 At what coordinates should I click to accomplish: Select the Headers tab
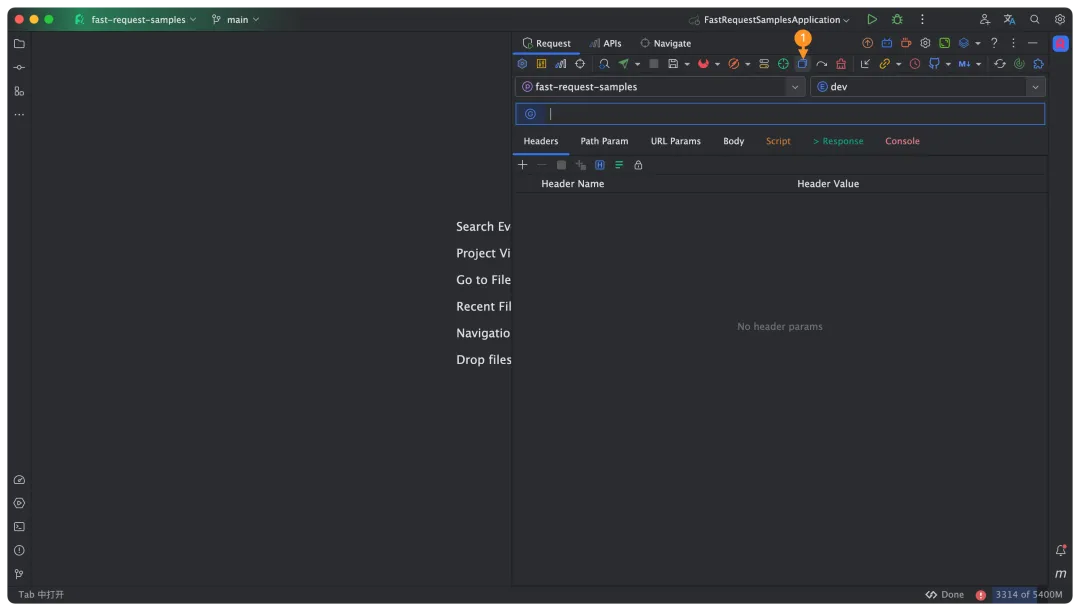pyautogui.click(x=541, y=141)
